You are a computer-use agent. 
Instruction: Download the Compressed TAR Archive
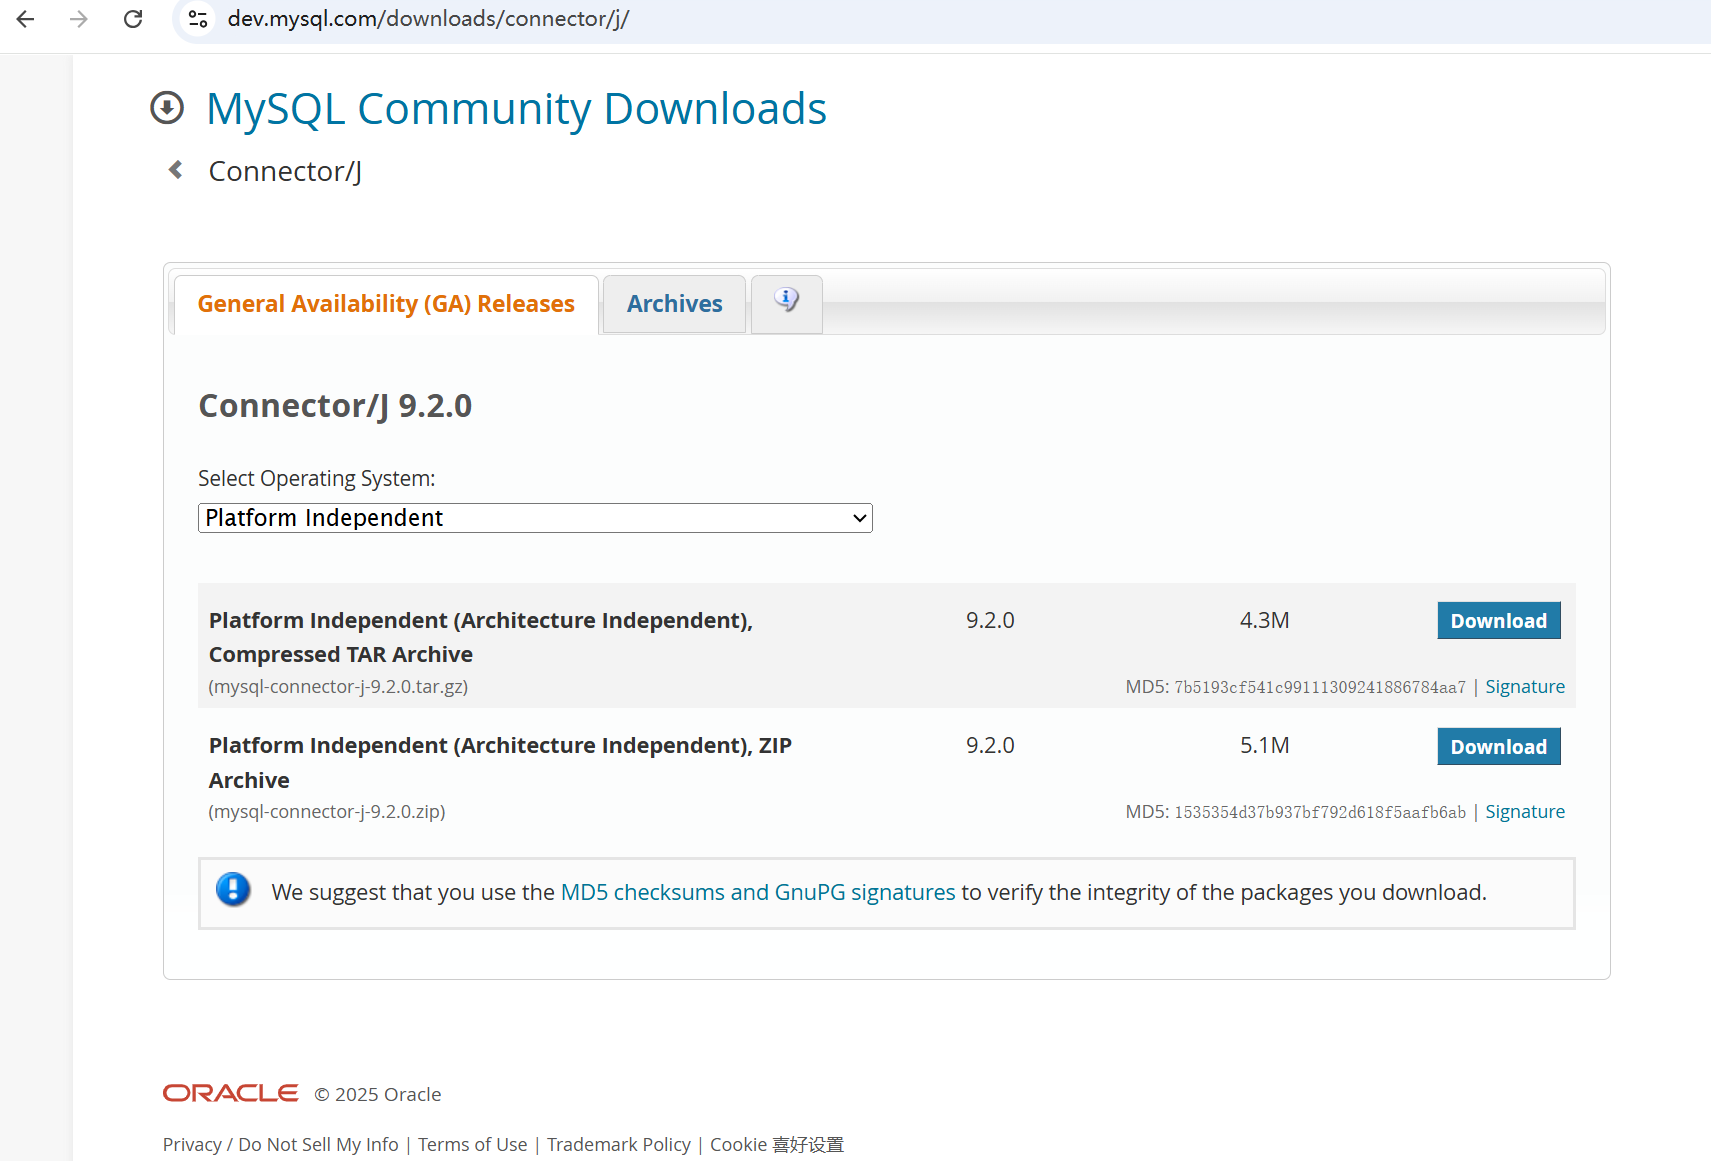tap(1499, 621)
